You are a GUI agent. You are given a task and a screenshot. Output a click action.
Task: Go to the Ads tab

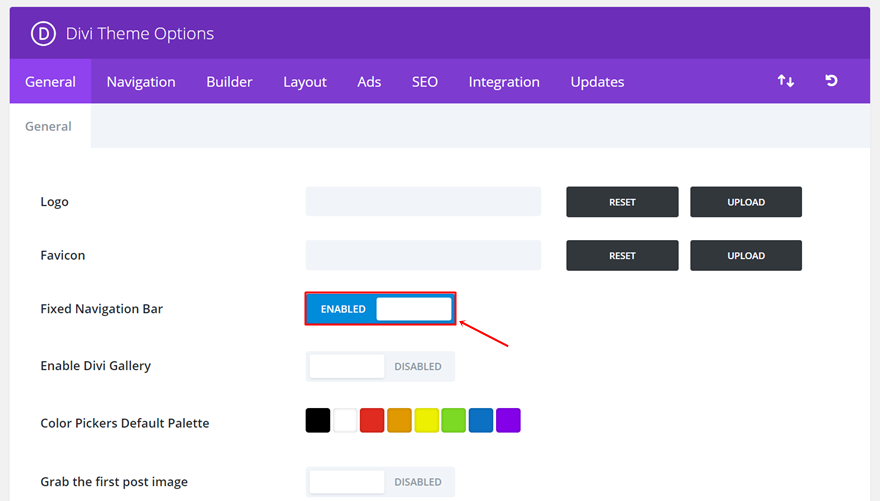tap(369, 82)
